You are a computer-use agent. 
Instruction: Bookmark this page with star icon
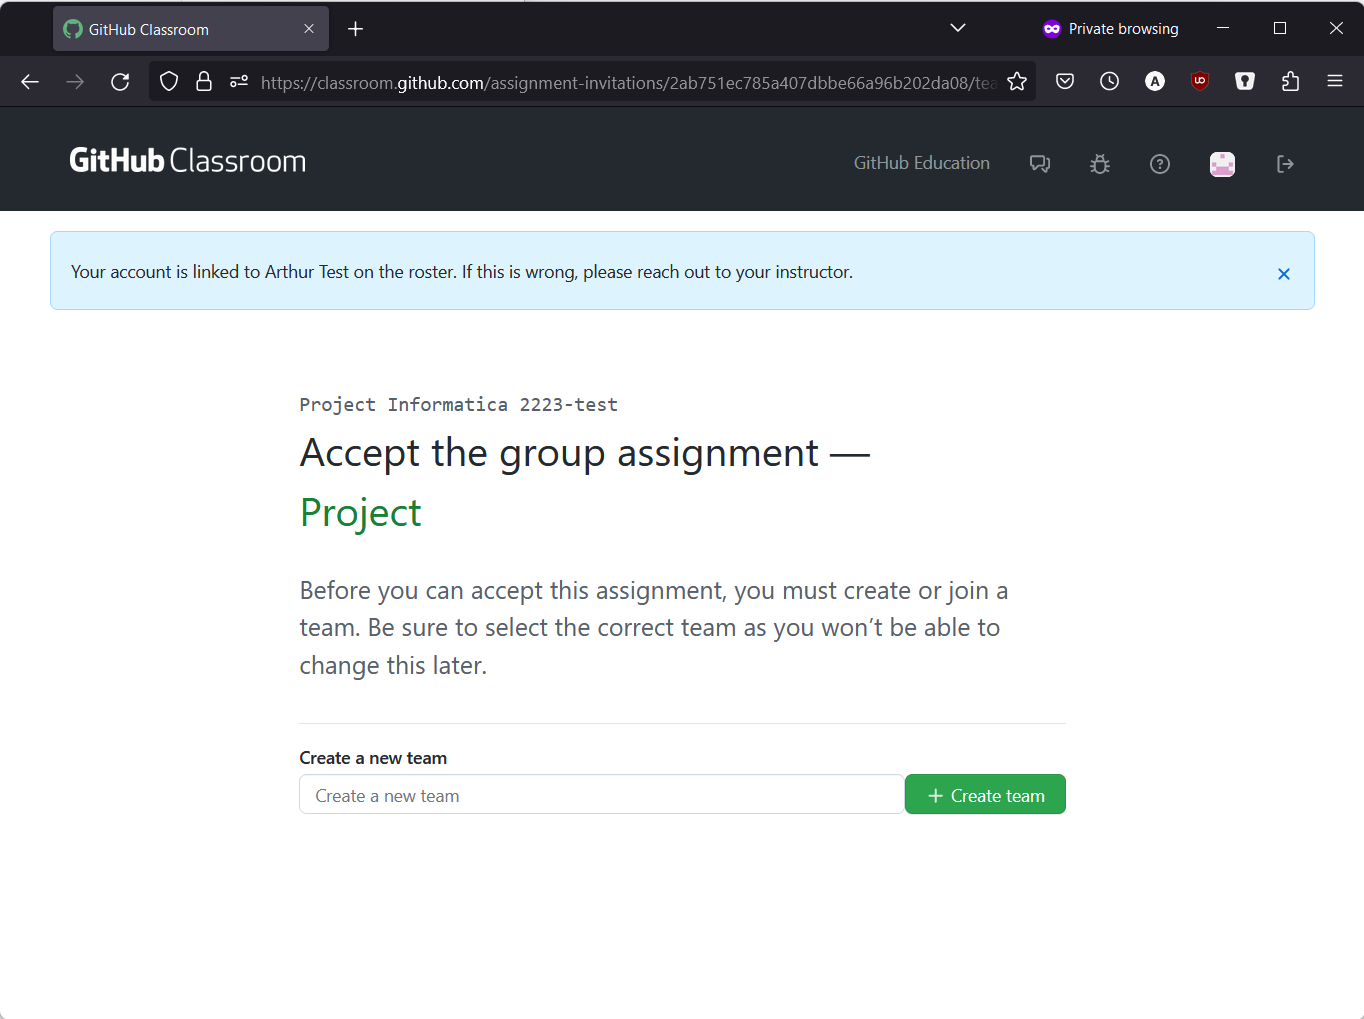[1017, 82]
